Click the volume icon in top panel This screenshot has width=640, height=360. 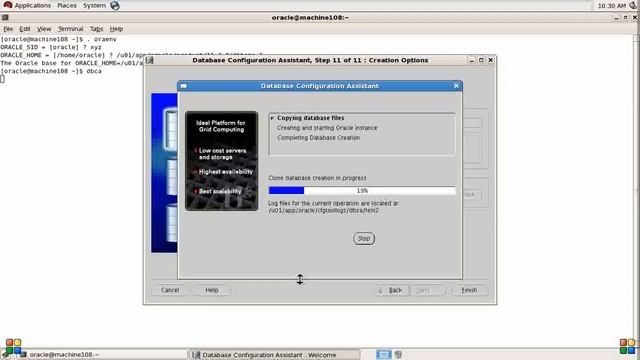click(x=633, y=6)
